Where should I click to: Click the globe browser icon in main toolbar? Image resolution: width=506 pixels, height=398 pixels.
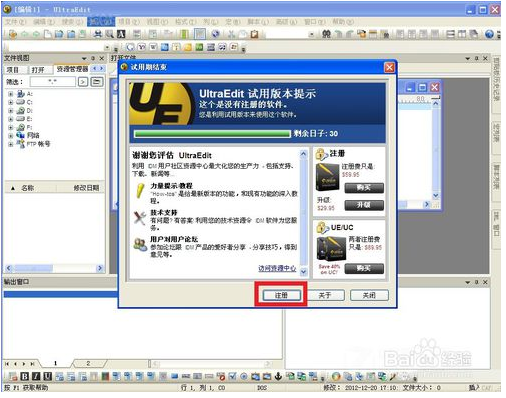tap(216, 34)
